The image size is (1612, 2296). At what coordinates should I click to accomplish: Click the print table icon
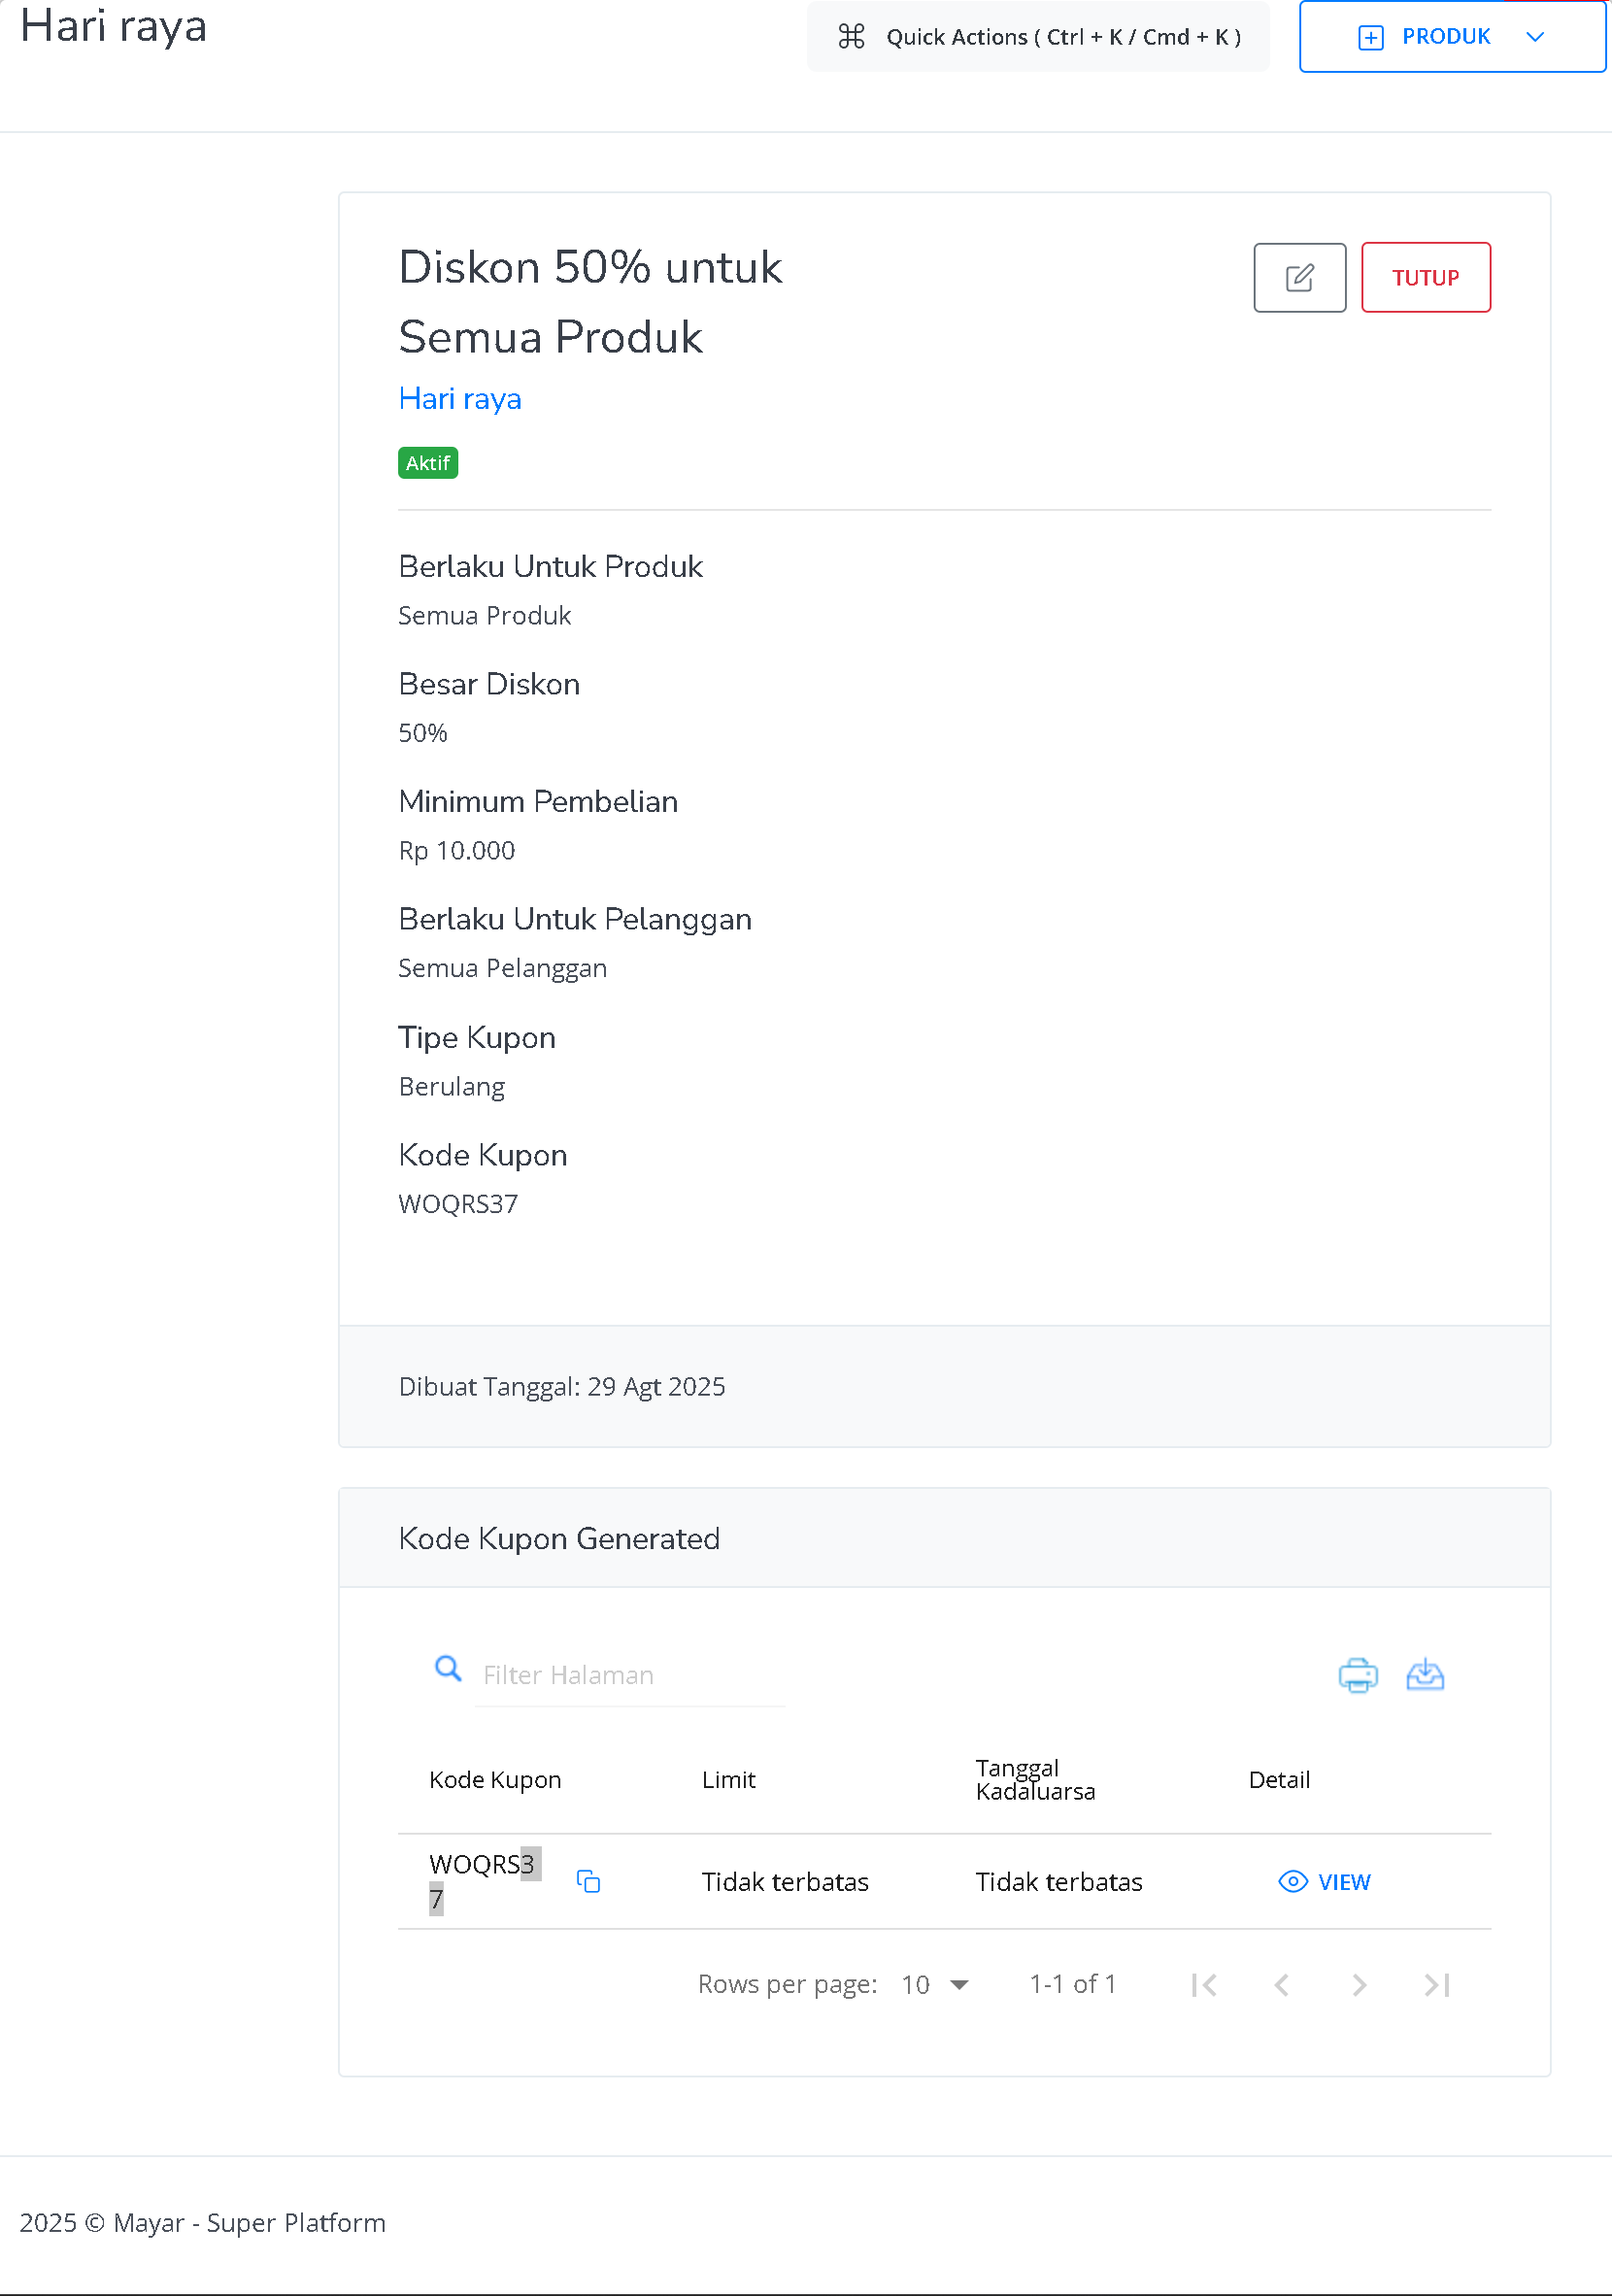click(1357, 1675)
